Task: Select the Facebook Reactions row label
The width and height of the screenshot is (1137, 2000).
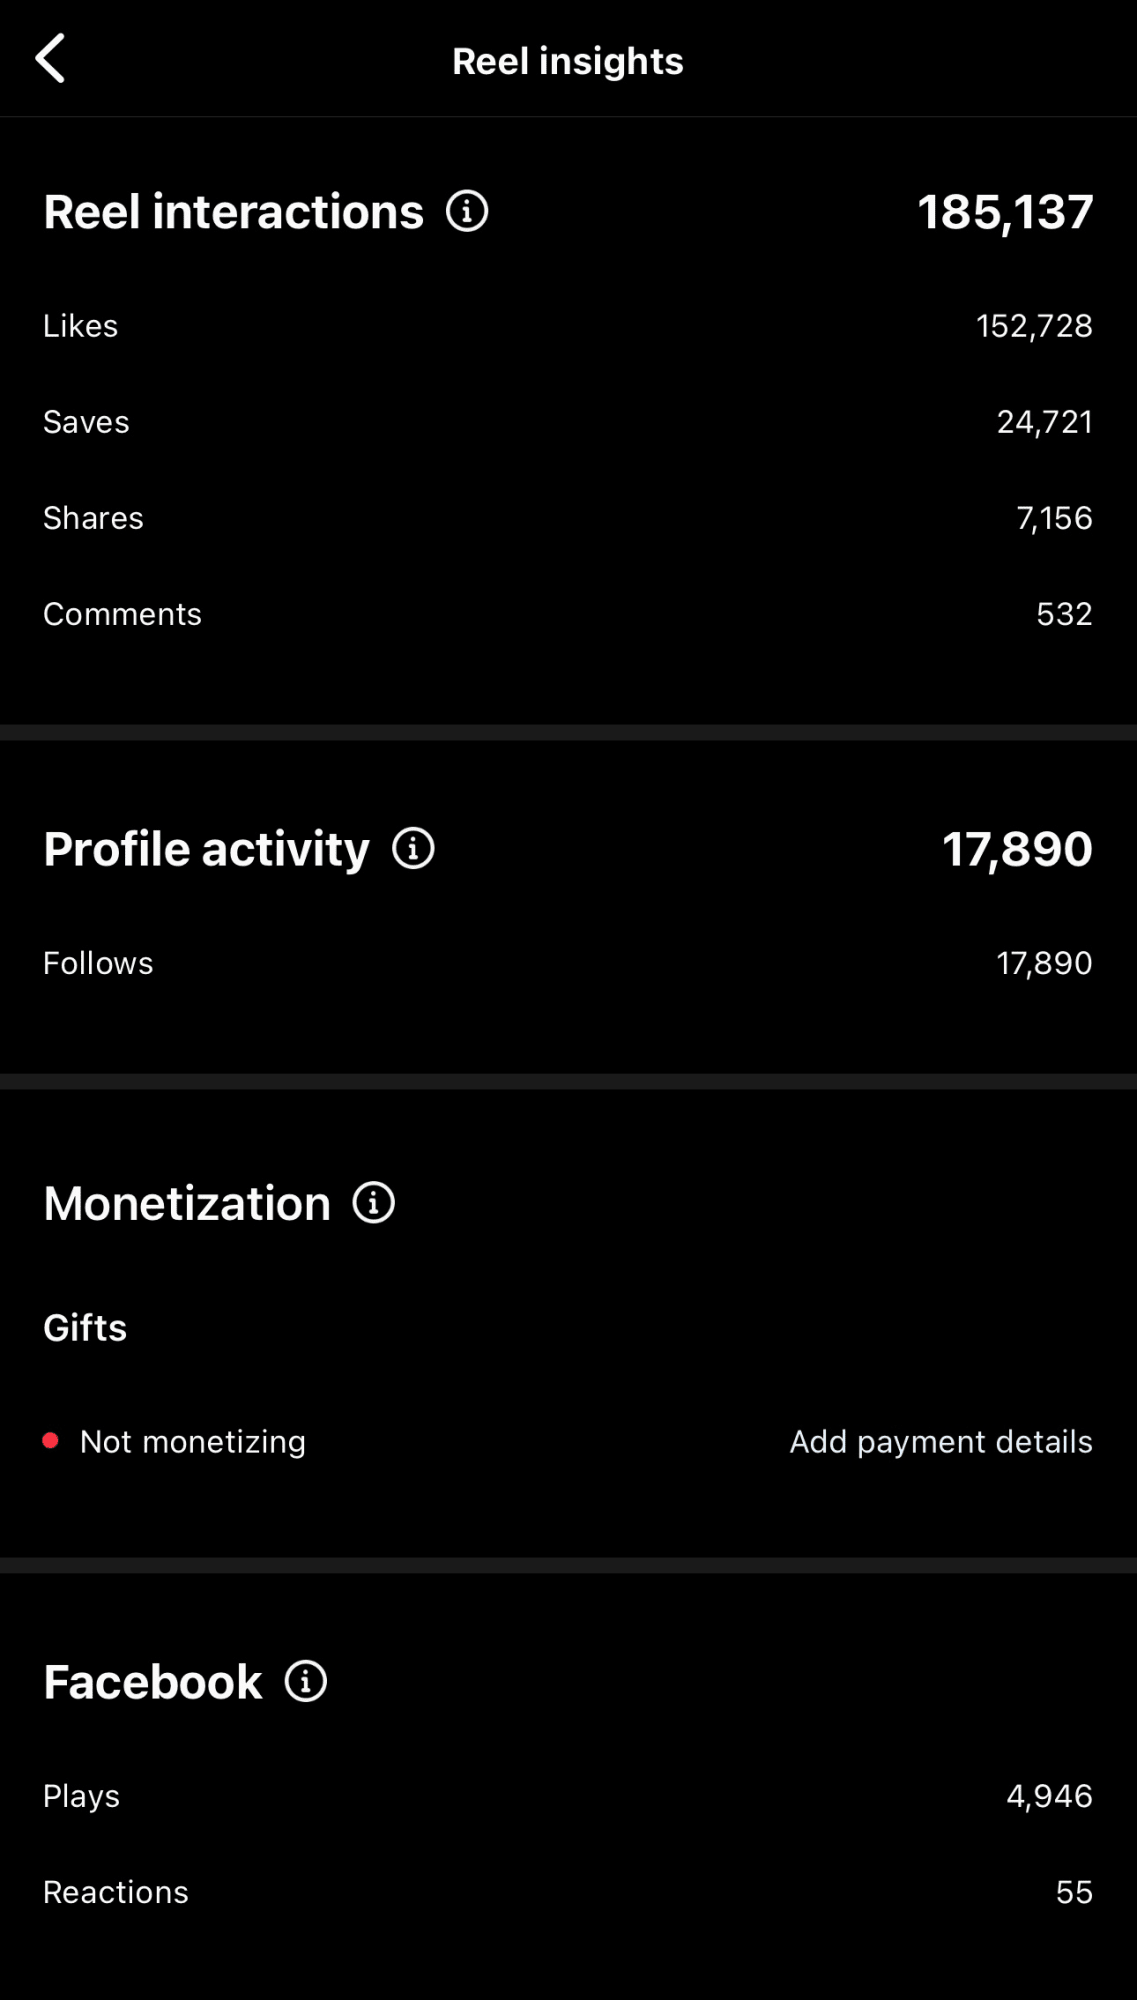Action: [116, 1892]
